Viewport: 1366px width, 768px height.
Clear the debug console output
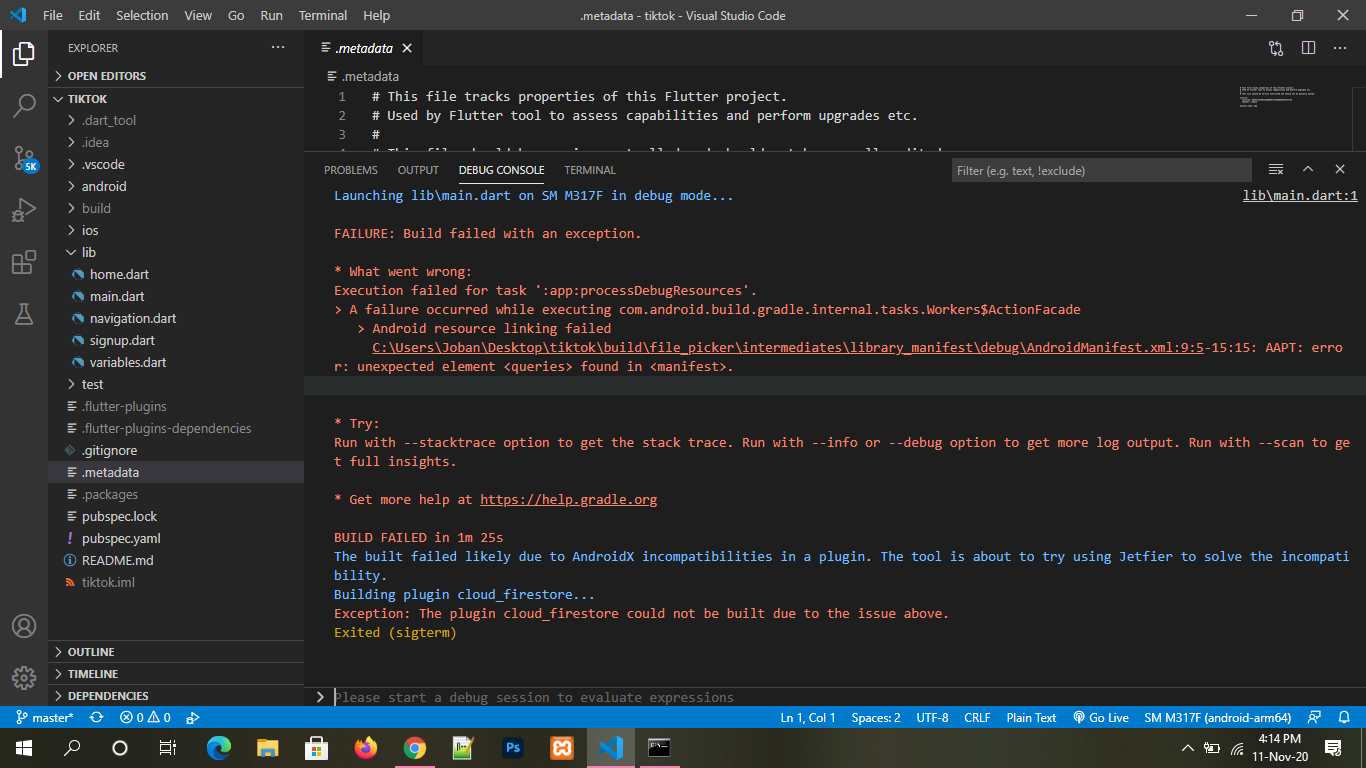coord(1276,170)
